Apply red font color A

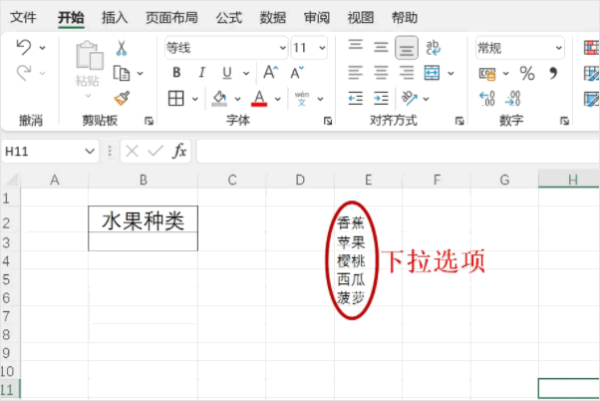point(259,98)
